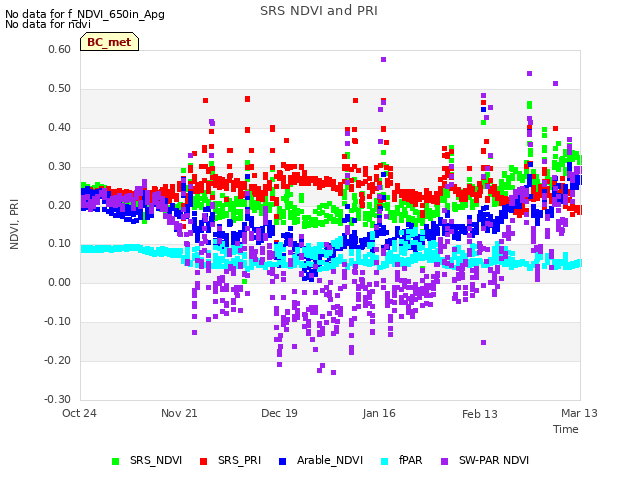Click the 0.00 y-axis tick label
Viewport: 640px width, 480px height.
point(60,282)
